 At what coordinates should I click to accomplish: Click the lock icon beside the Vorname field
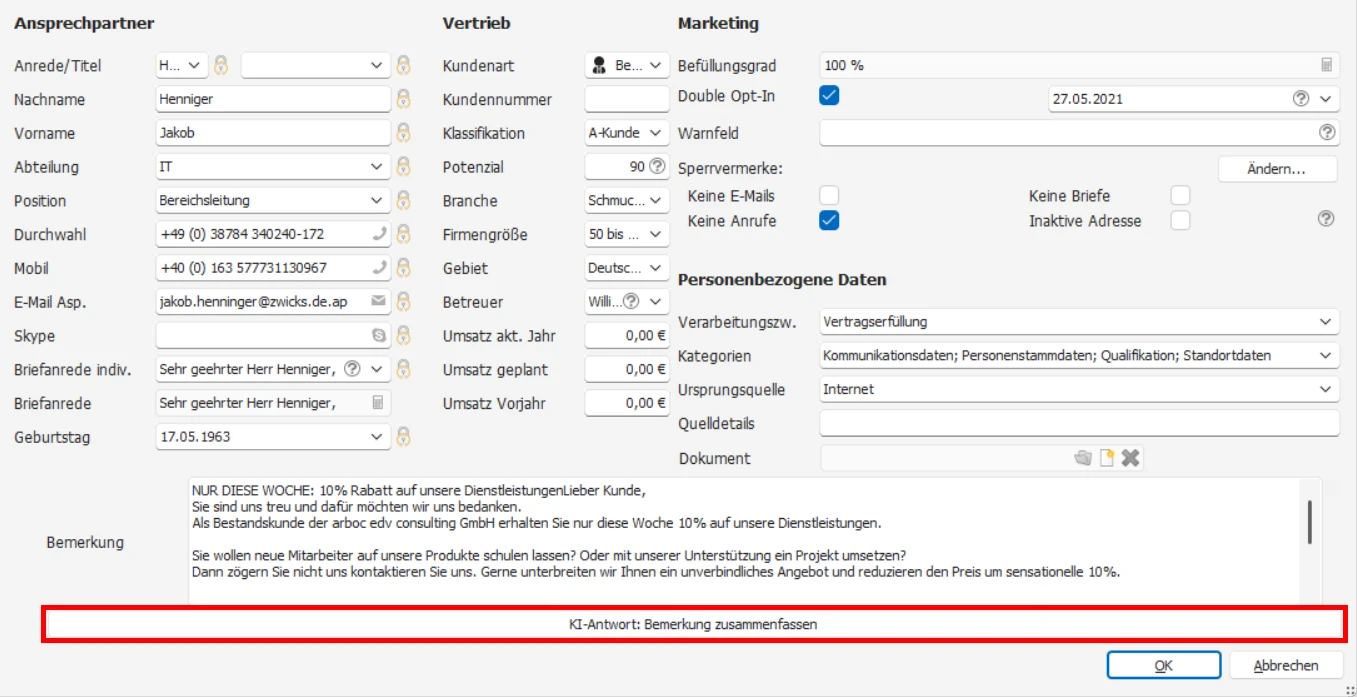click(x=403, y=133)
